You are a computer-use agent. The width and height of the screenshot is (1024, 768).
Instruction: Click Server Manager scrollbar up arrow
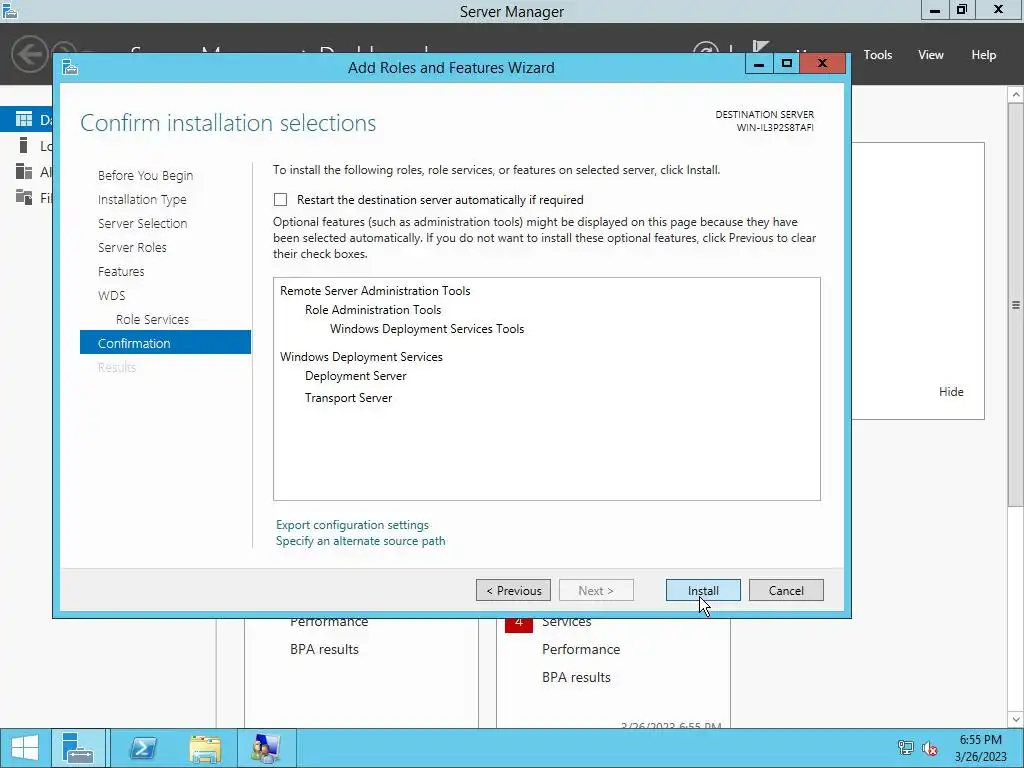coord(1016,95)
